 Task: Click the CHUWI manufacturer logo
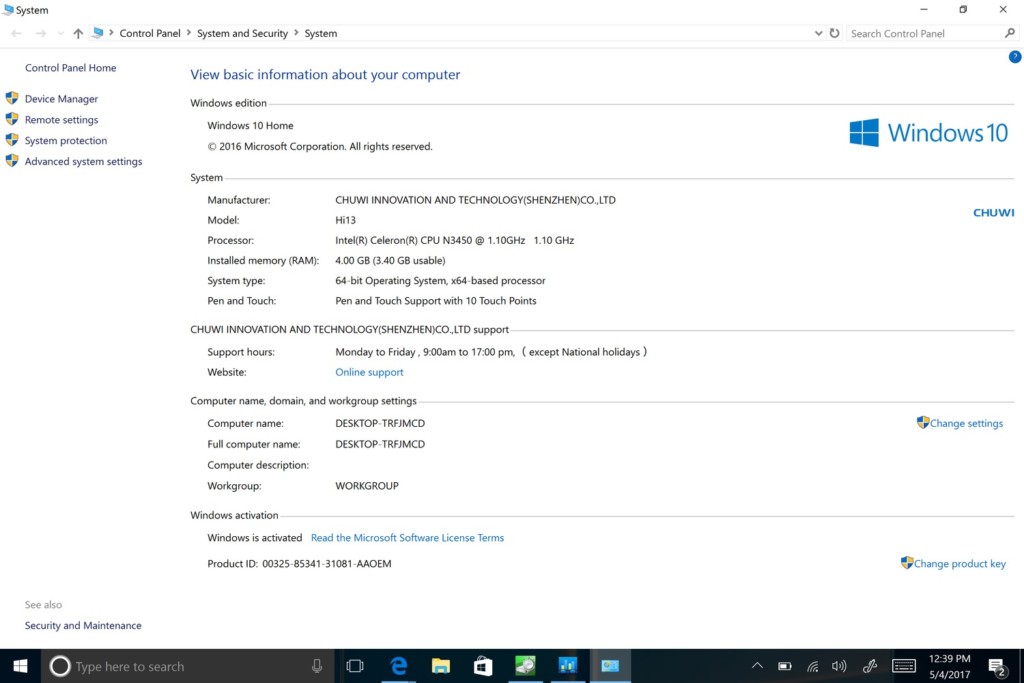[993, 213]
